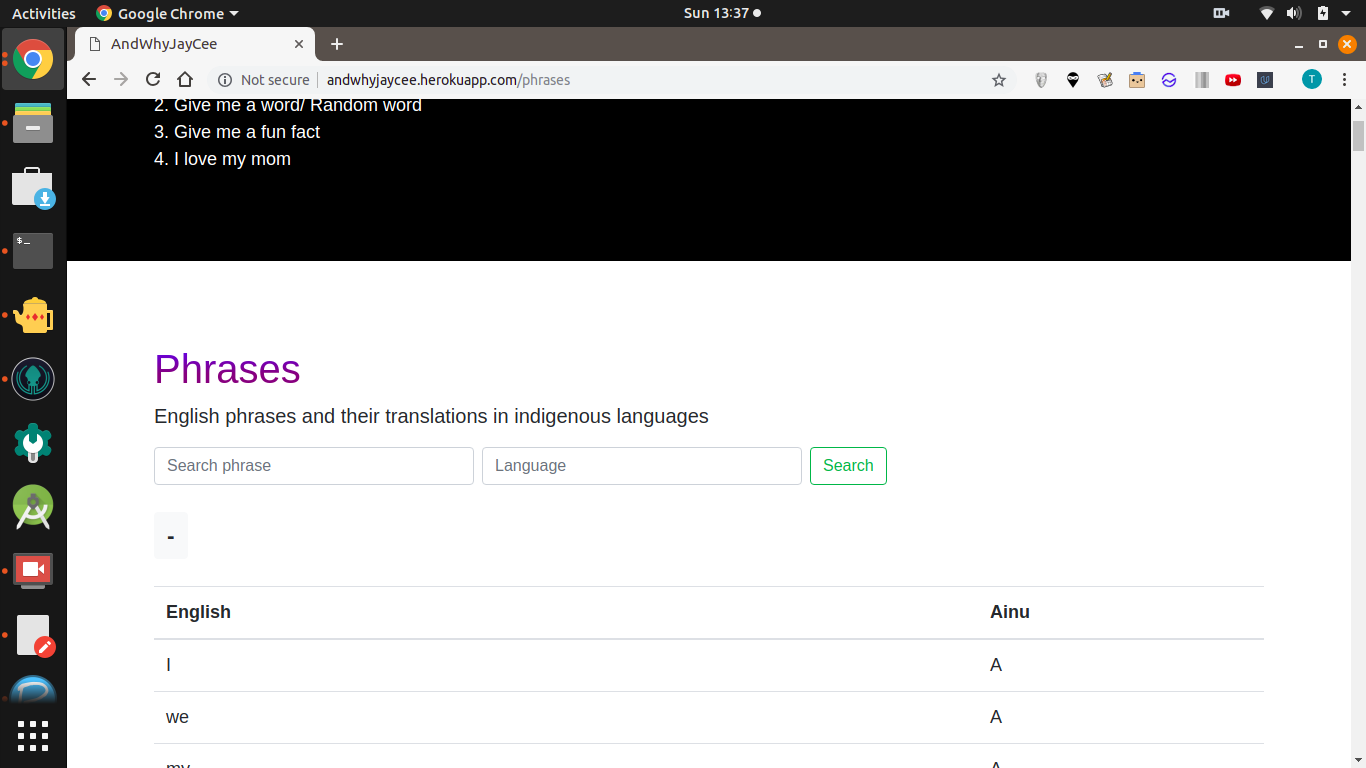Open the Chrome three-dot menu
The image size is (1366, 768).
[1344, 80]
